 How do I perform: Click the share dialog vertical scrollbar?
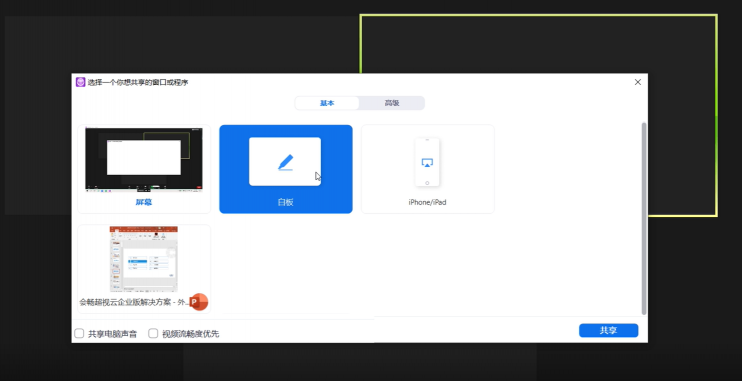tap(644, 218)
